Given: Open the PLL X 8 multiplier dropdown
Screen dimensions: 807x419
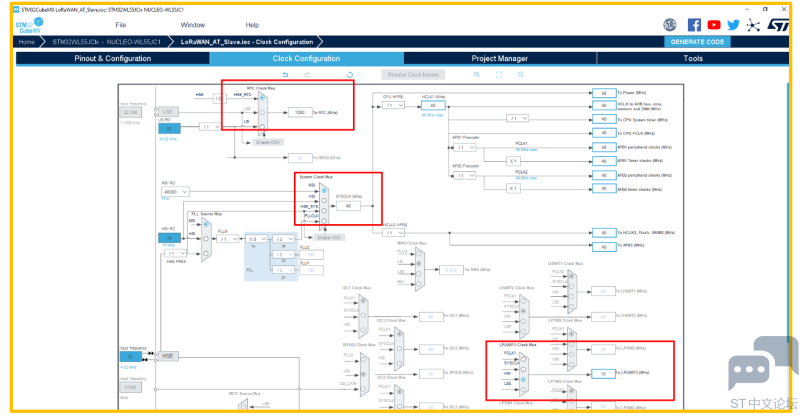Looking at the screenshot, I should [x=257, y=239].
